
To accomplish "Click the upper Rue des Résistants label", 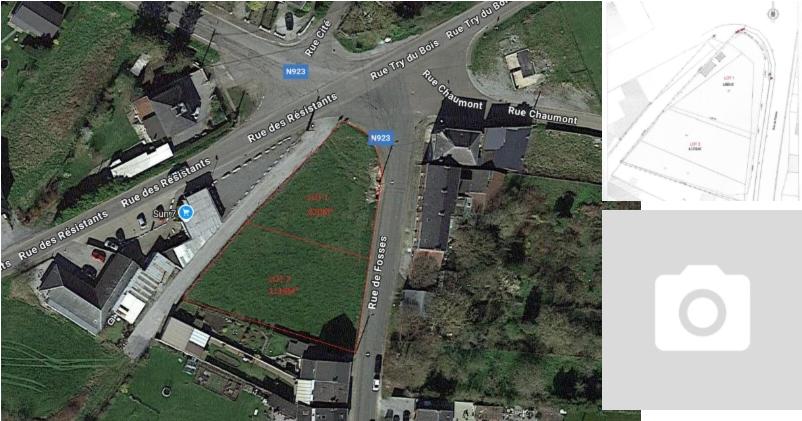I will (x=292, y=118).
